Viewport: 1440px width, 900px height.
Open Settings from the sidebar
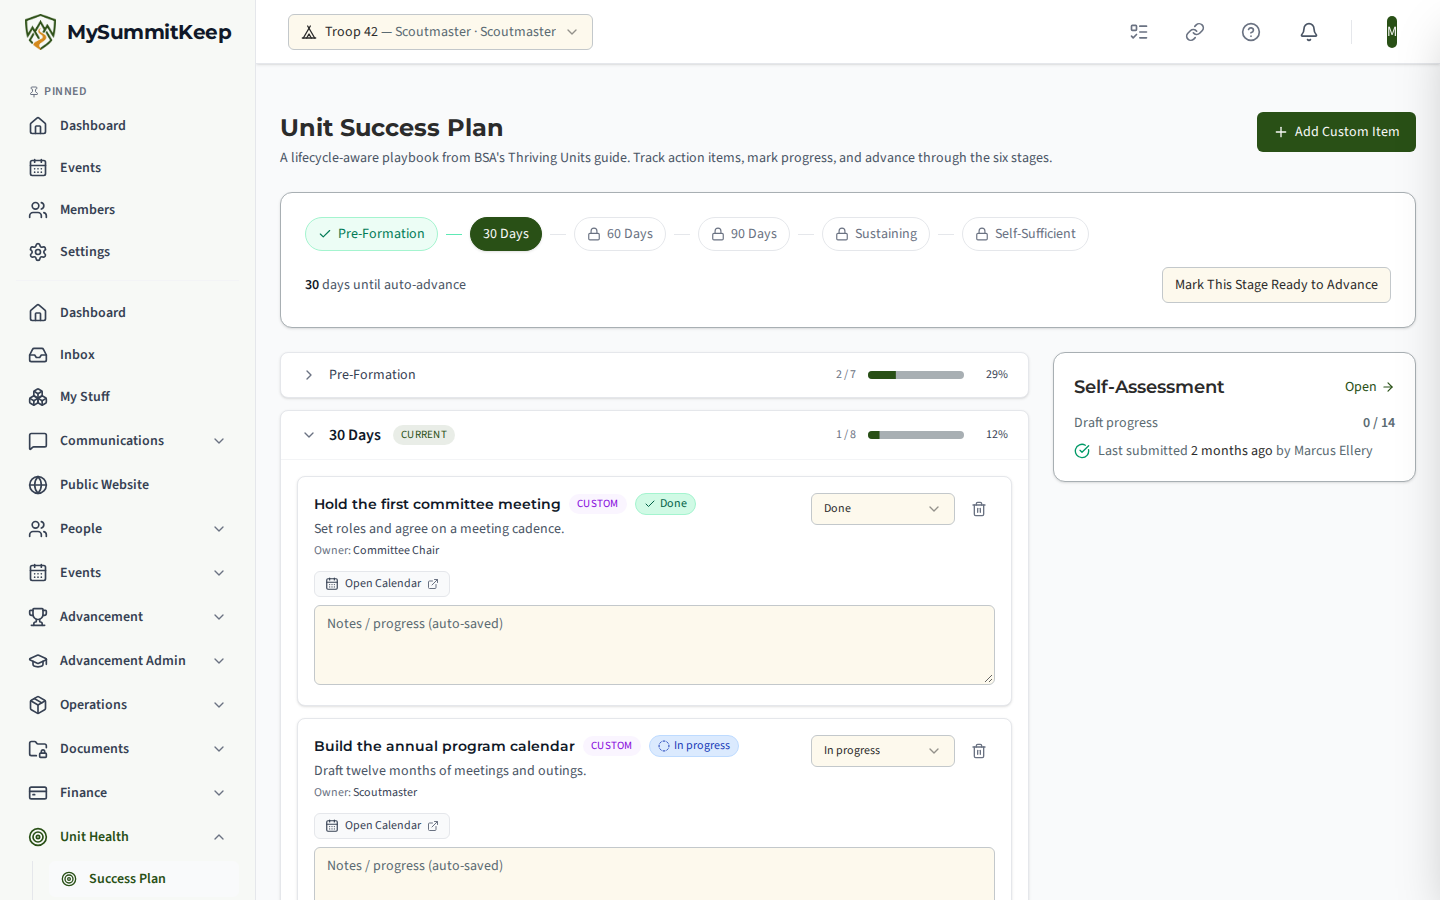pos(128,252)
